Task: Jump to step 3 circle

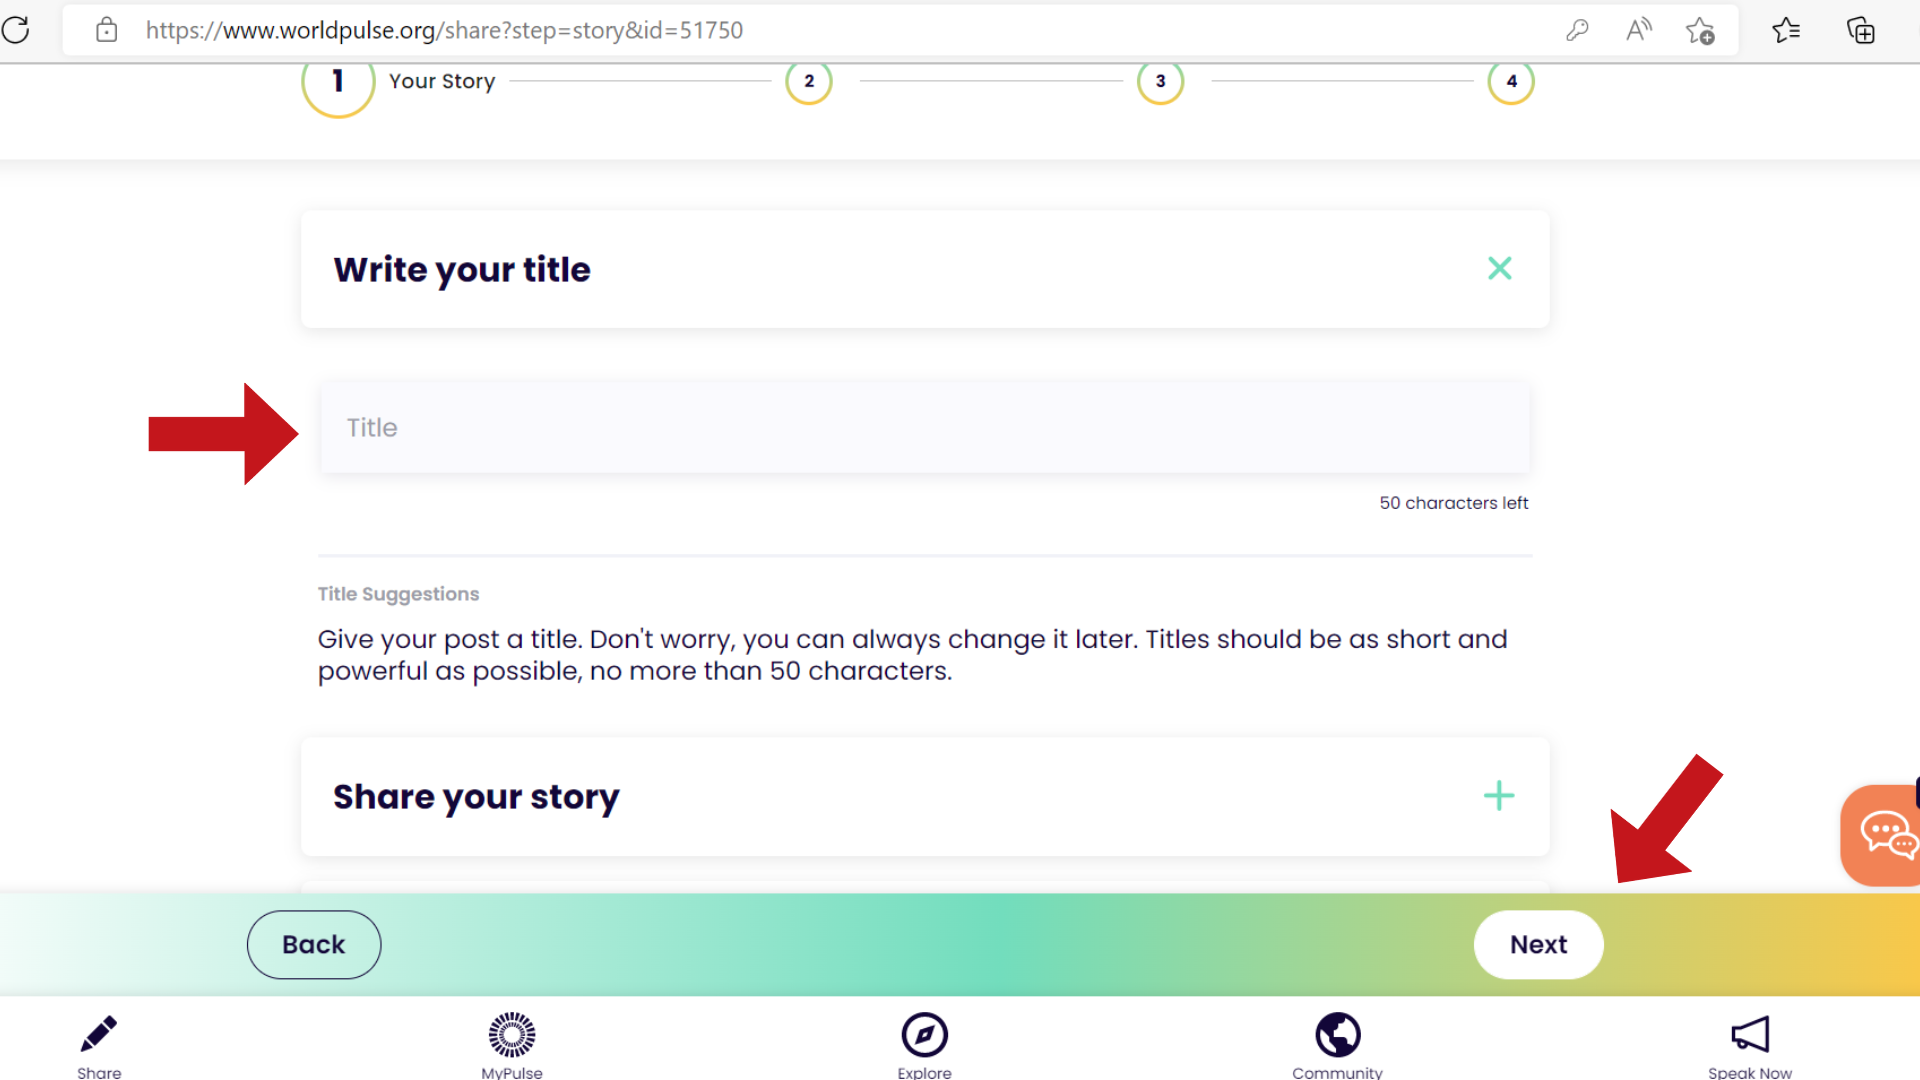Action: point(1160,81)
